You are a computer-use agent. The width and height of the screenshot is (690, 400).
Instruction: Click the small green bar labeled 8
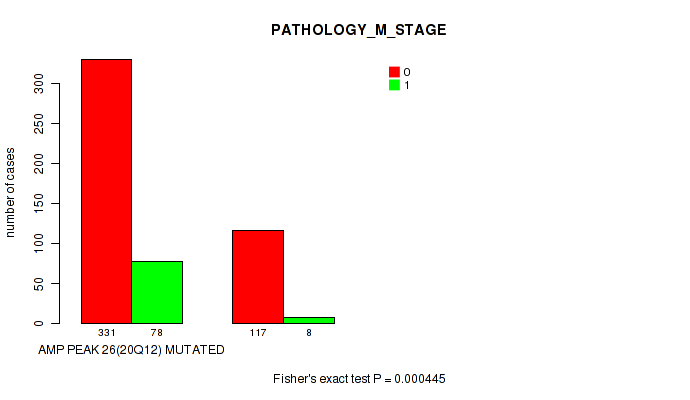tap(309, 320)
